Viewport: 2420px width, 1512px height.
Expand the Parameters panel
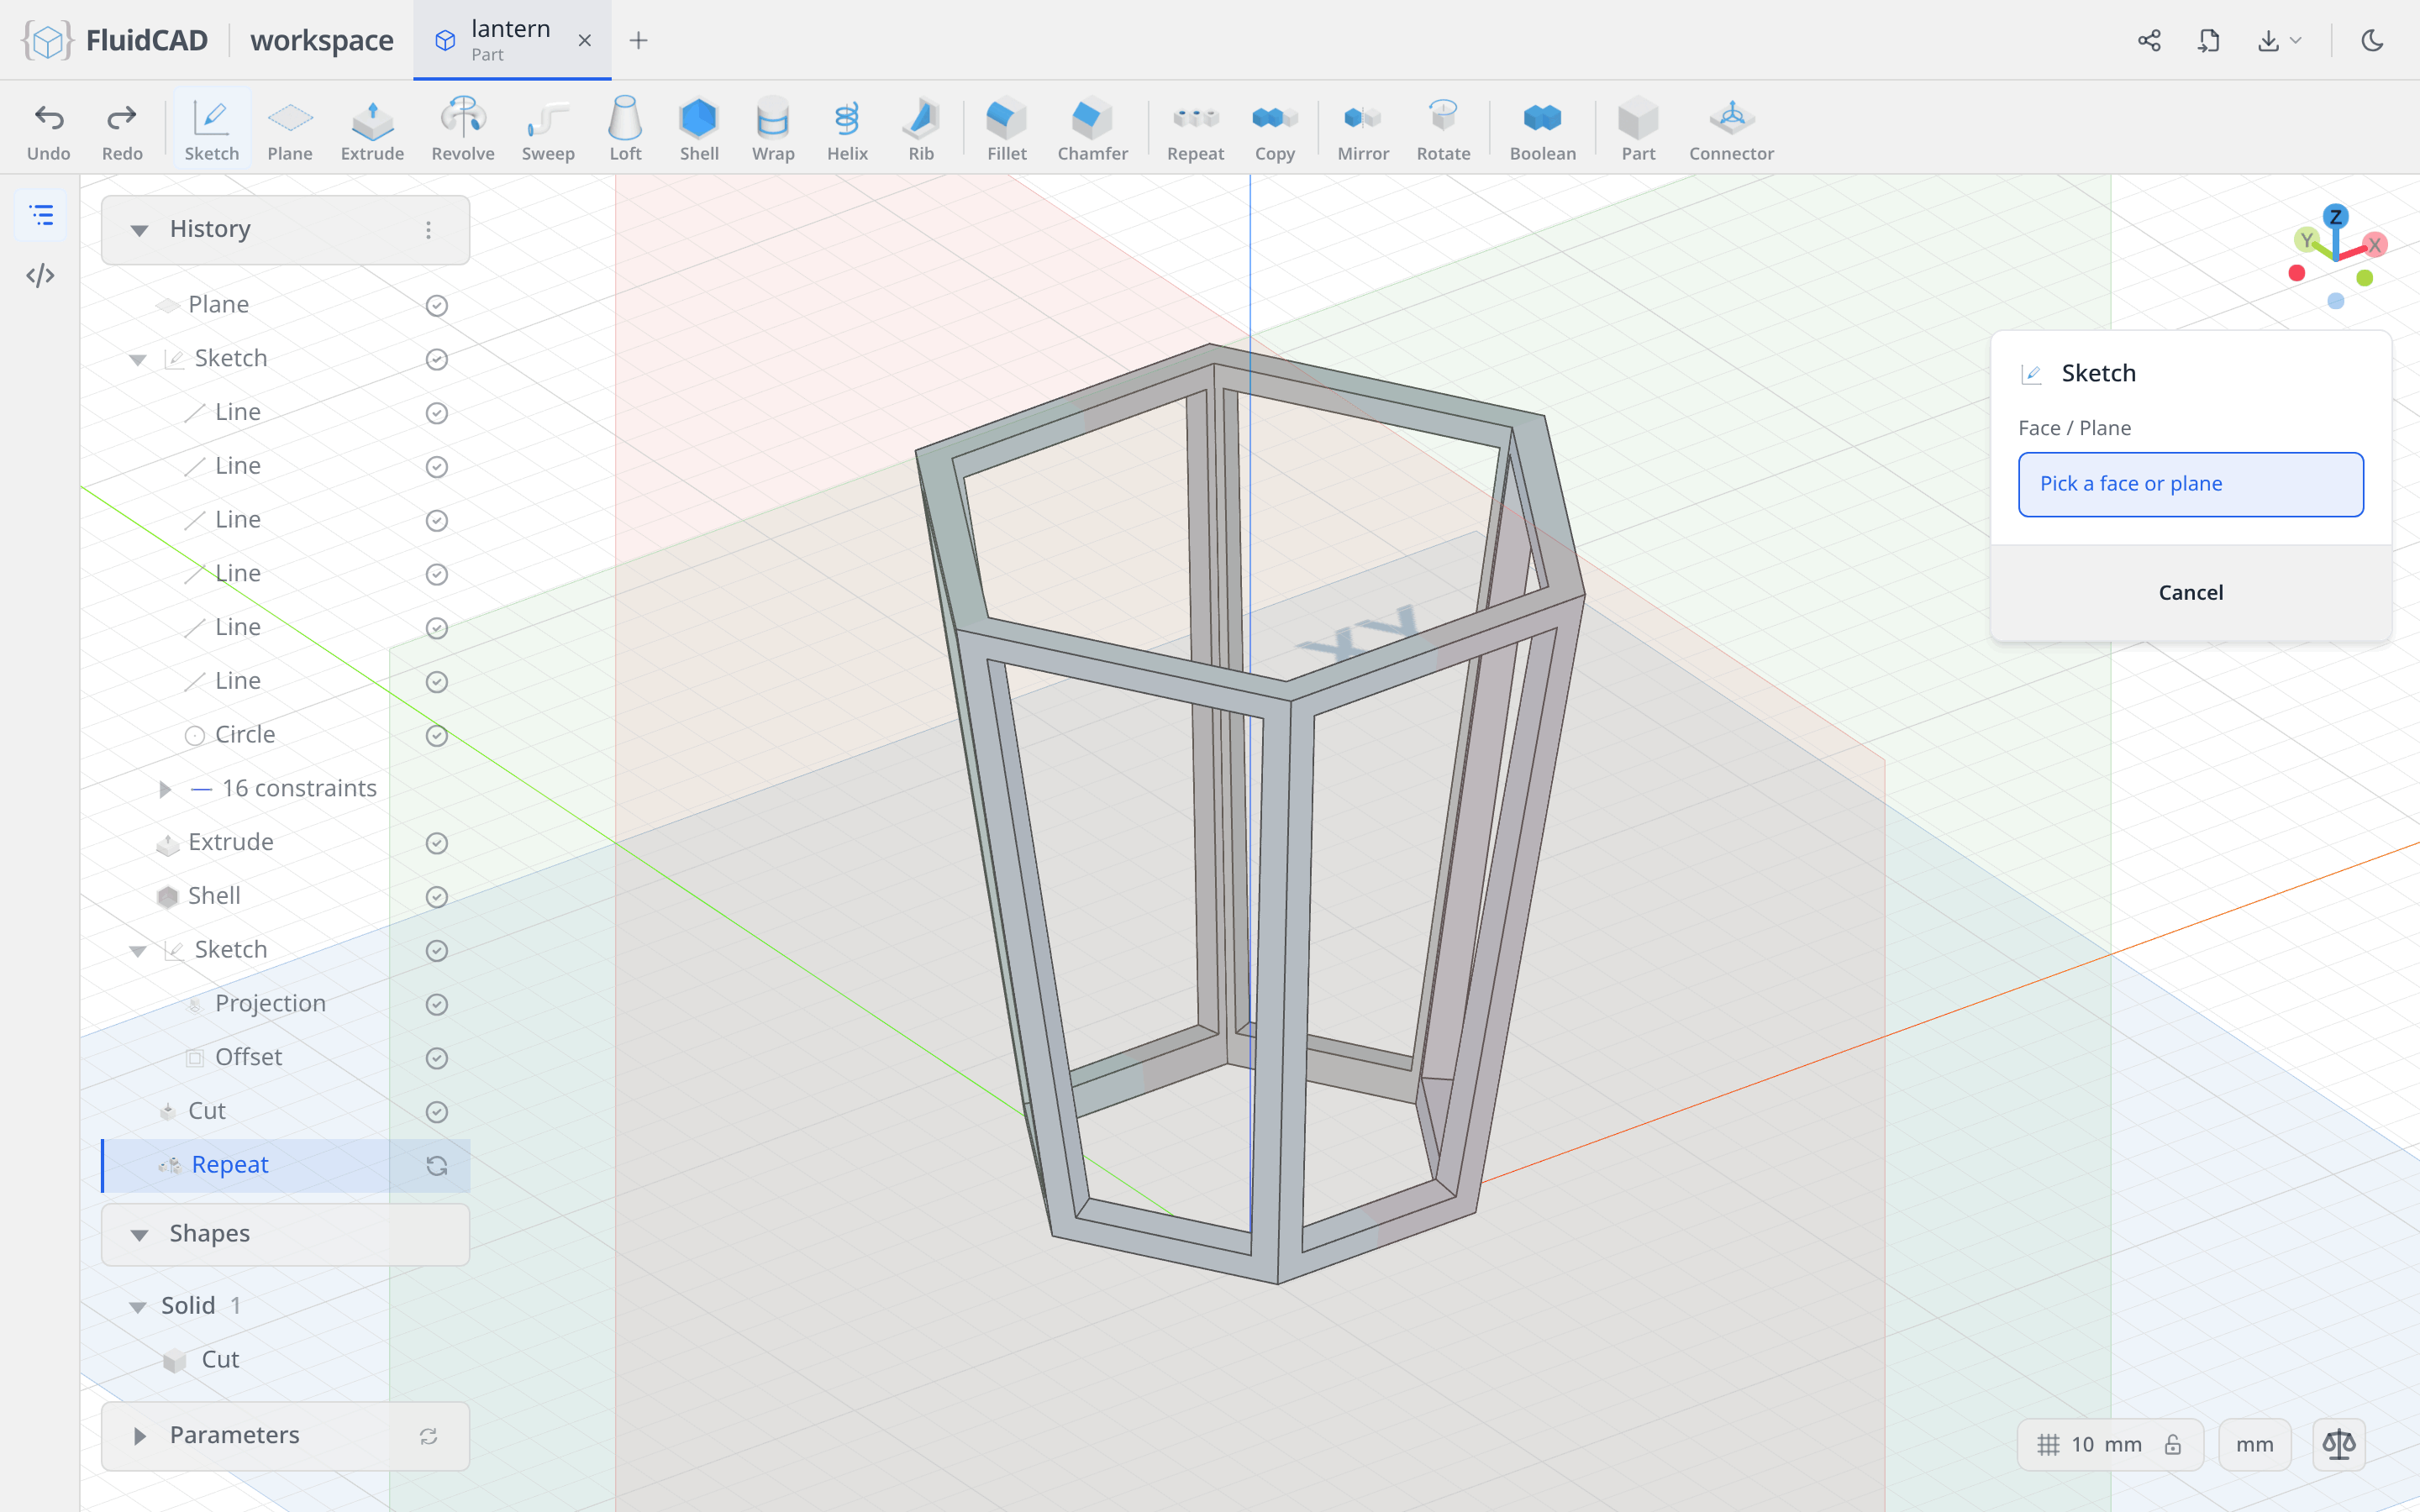pos(139,1436)
